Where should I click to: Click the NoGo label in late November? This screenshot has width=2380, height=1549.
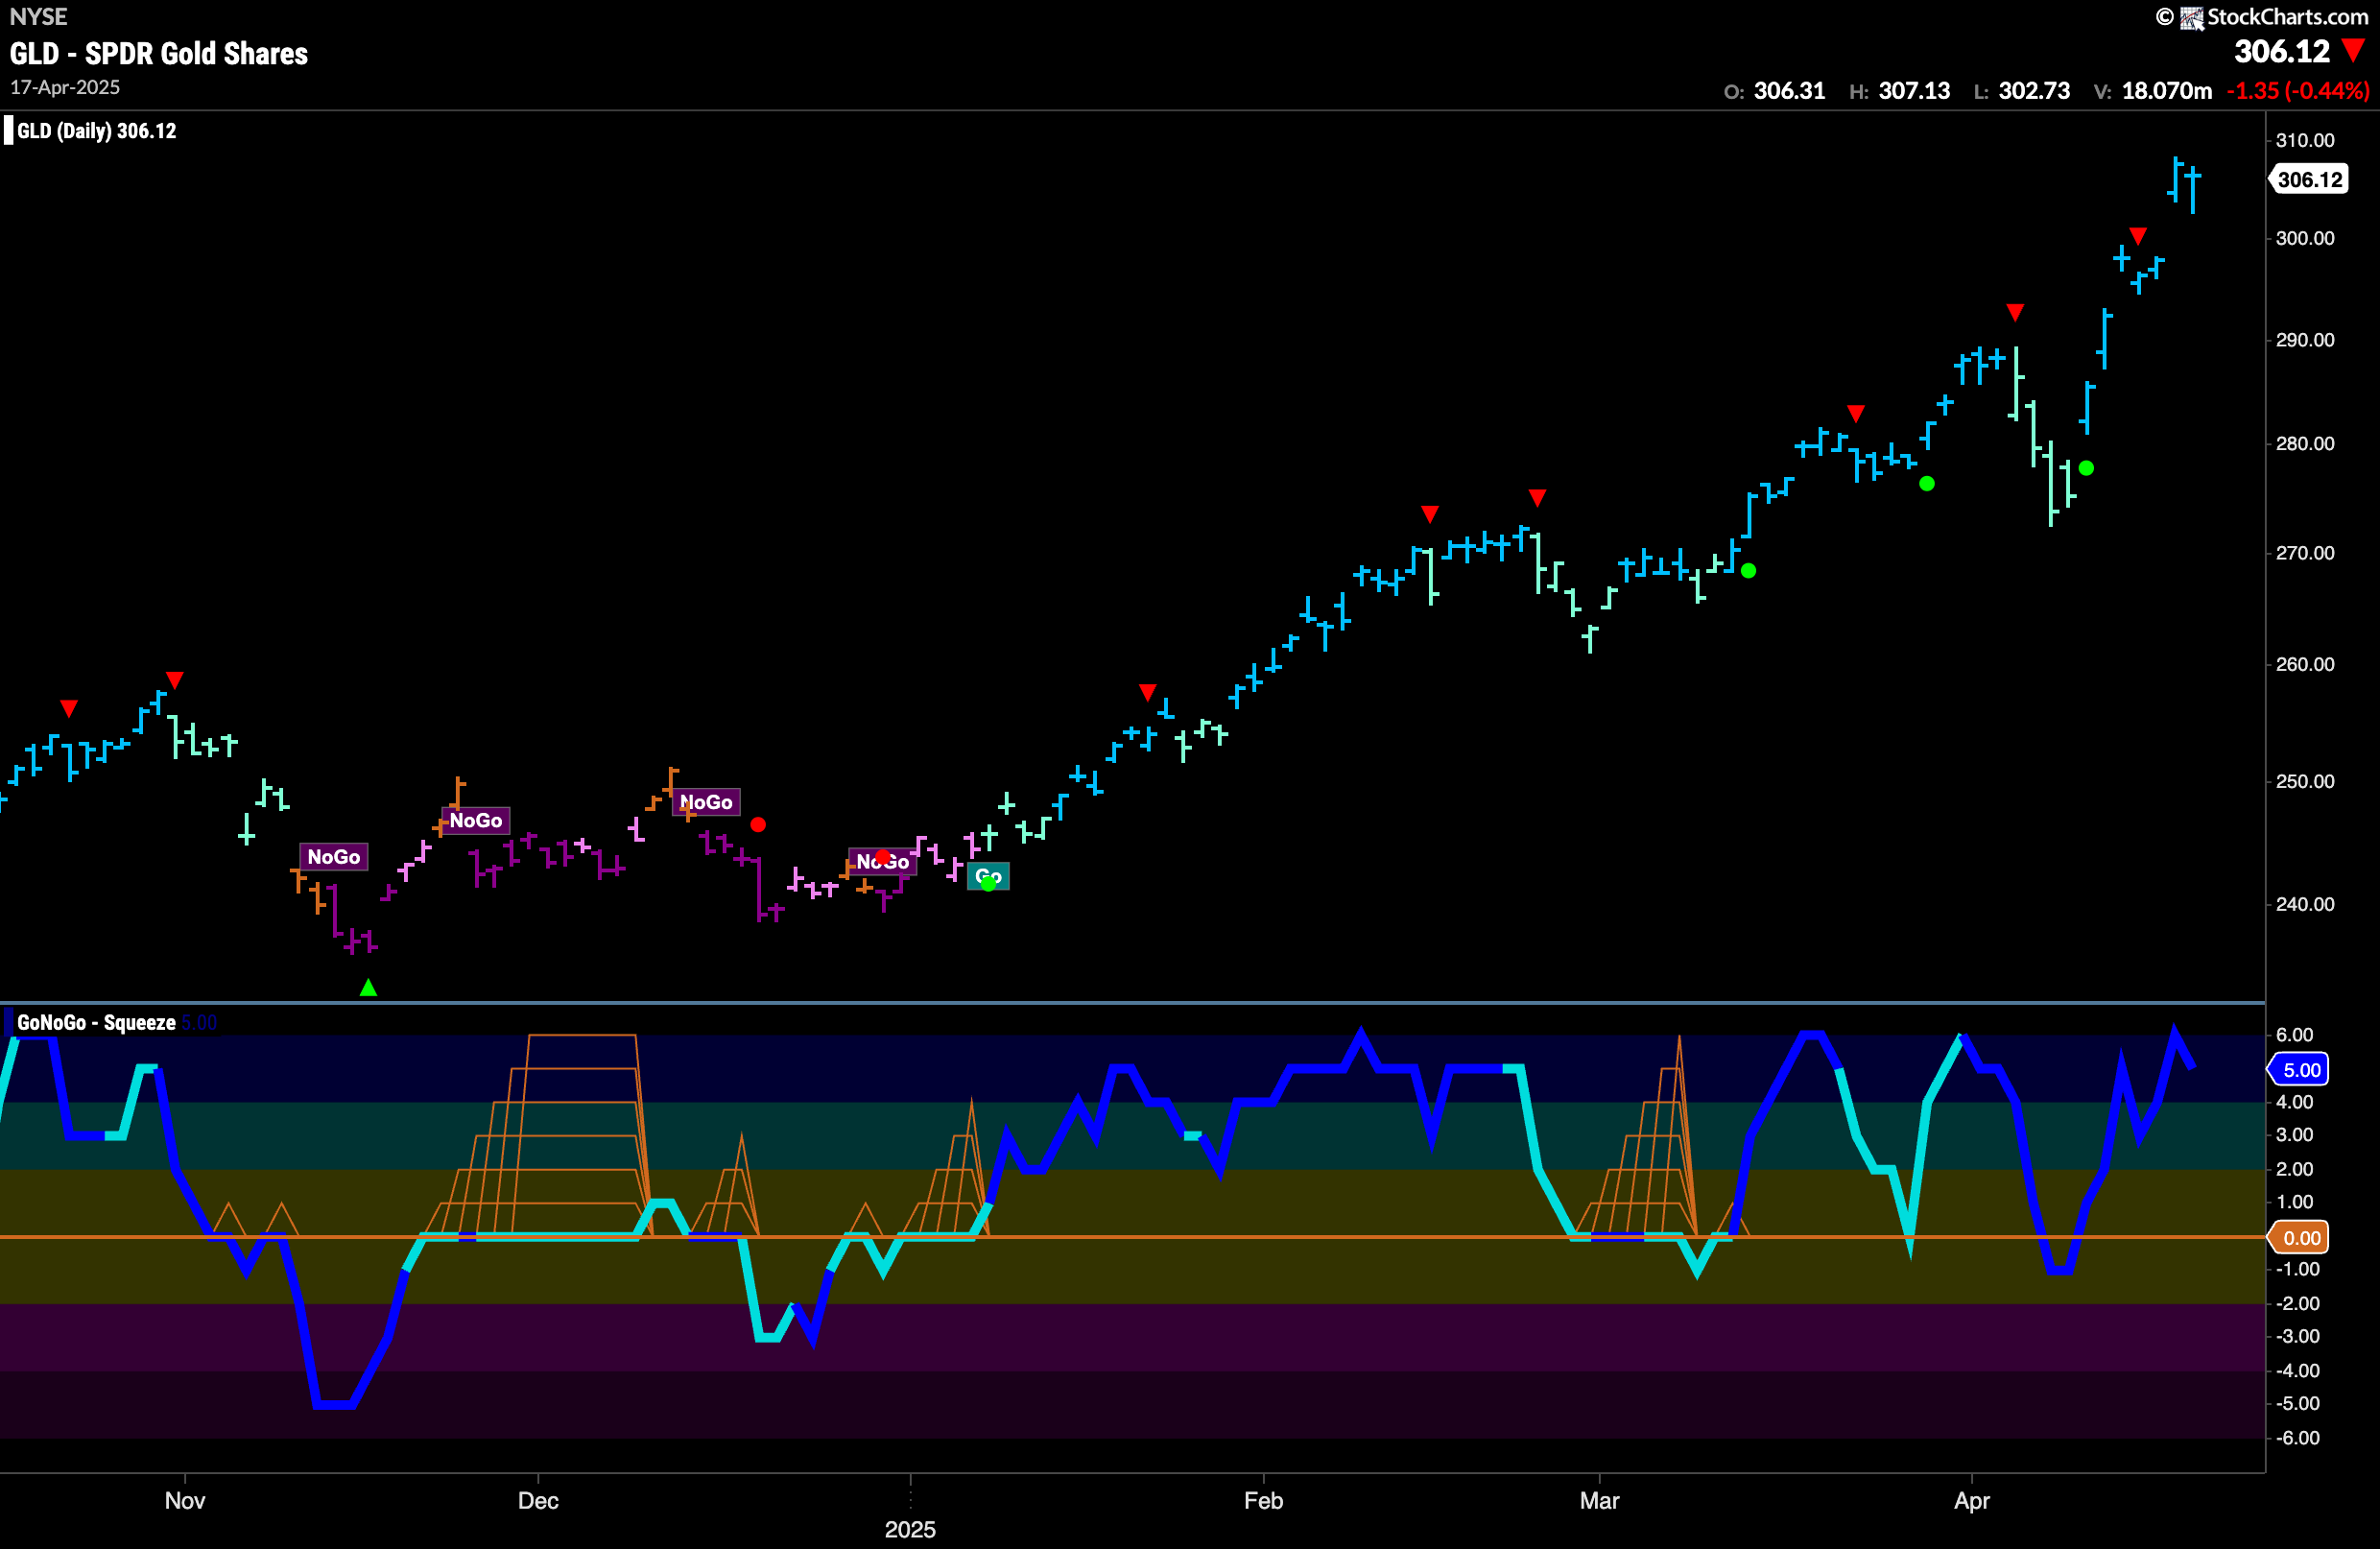475,821
